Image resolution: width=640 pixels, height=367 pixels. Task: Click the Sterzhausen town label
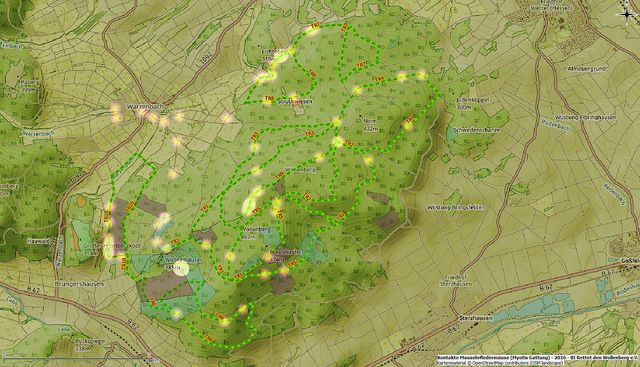tap(475, 318)
